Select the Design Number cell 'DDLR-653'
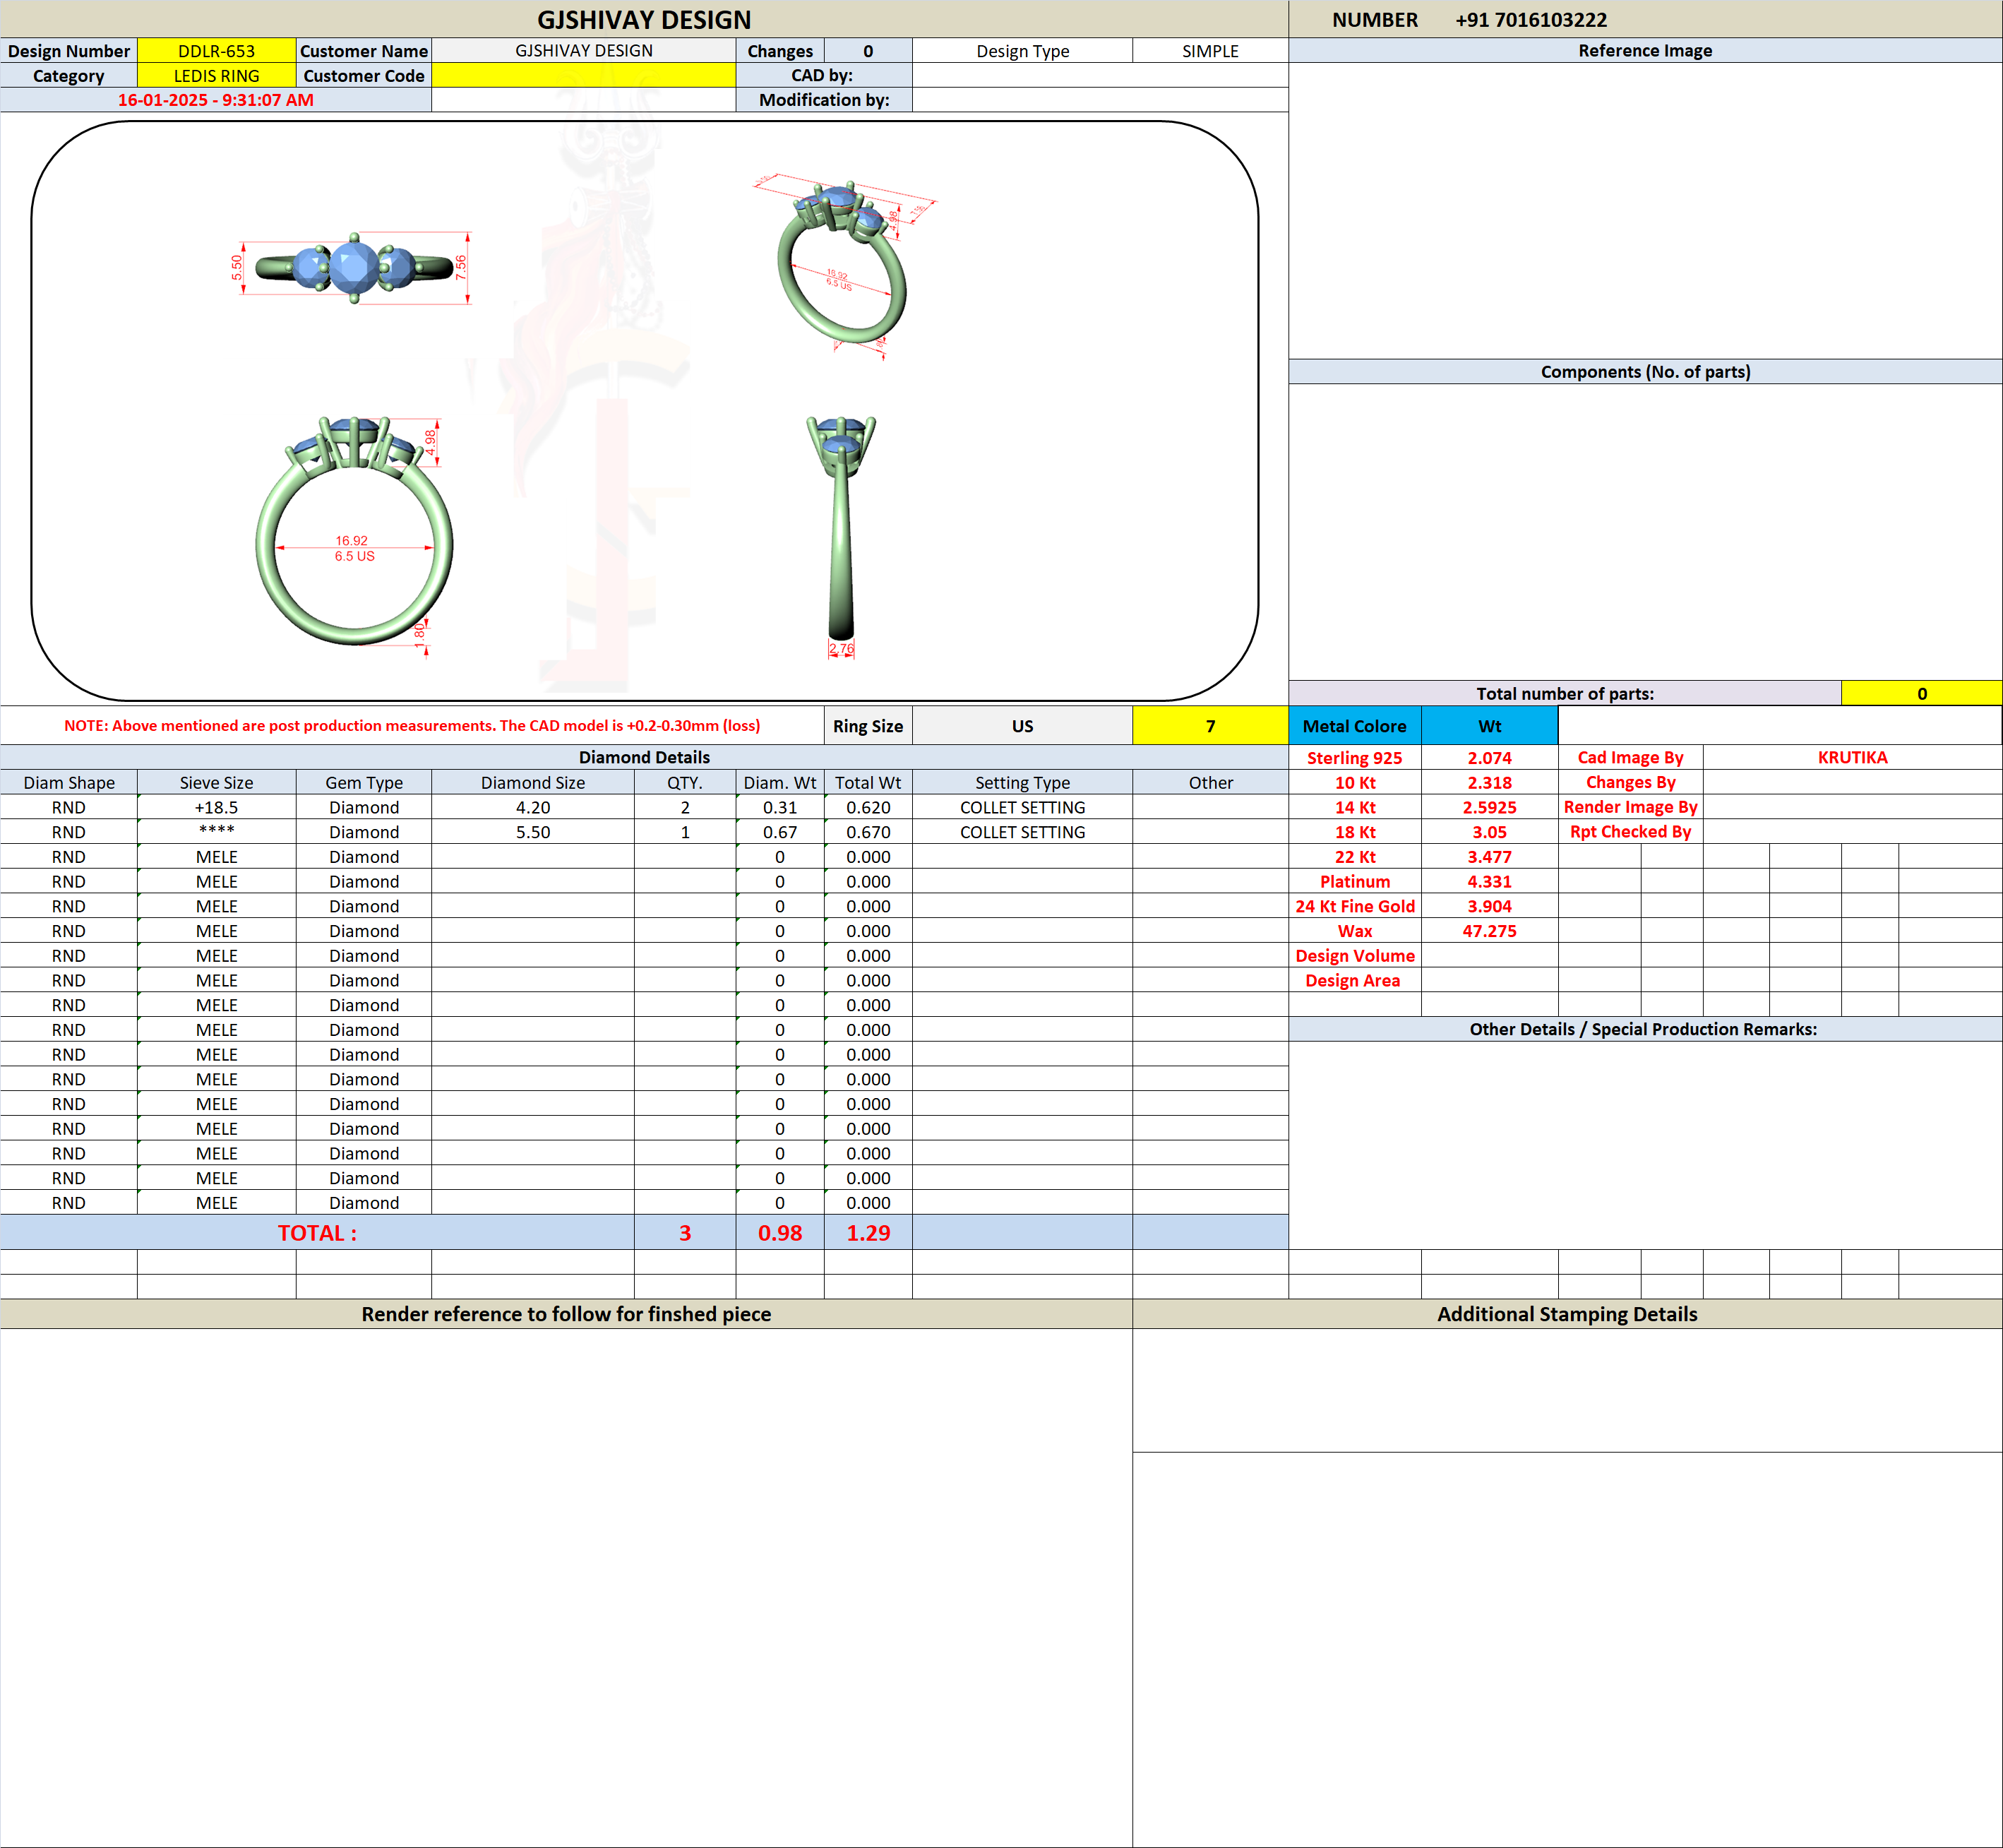2003x1848 pixels. point(216,51)
